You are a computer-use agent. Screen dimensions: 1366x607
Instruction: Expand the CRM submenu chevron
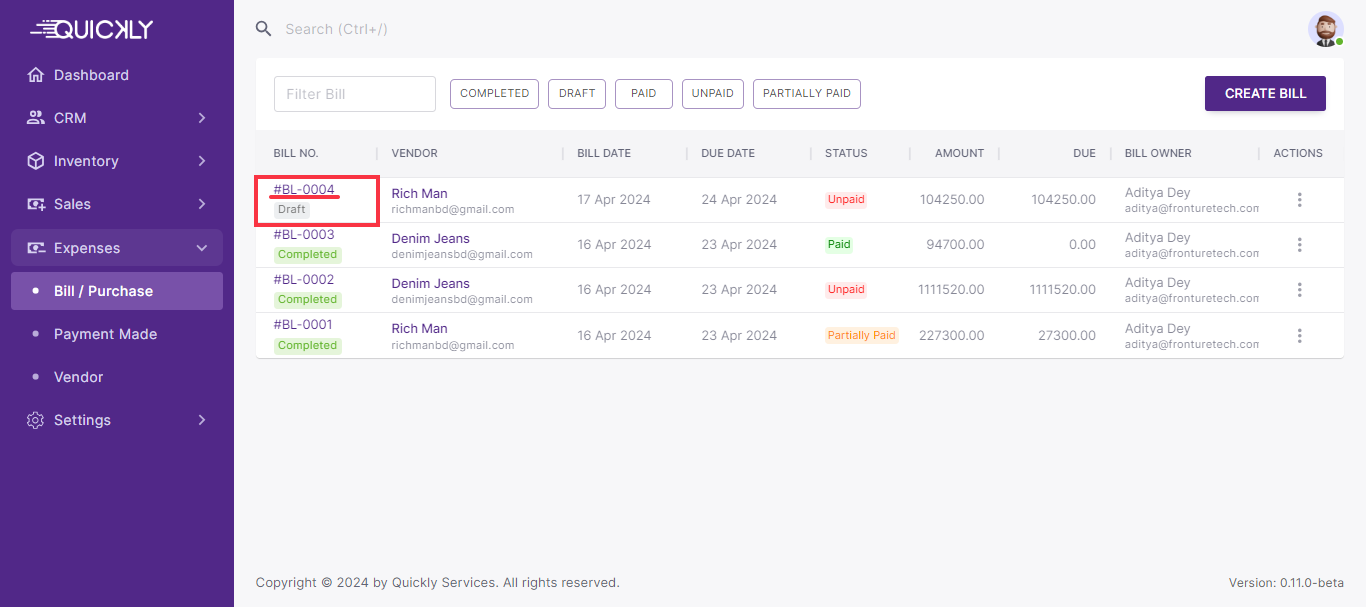coord(202,118)
